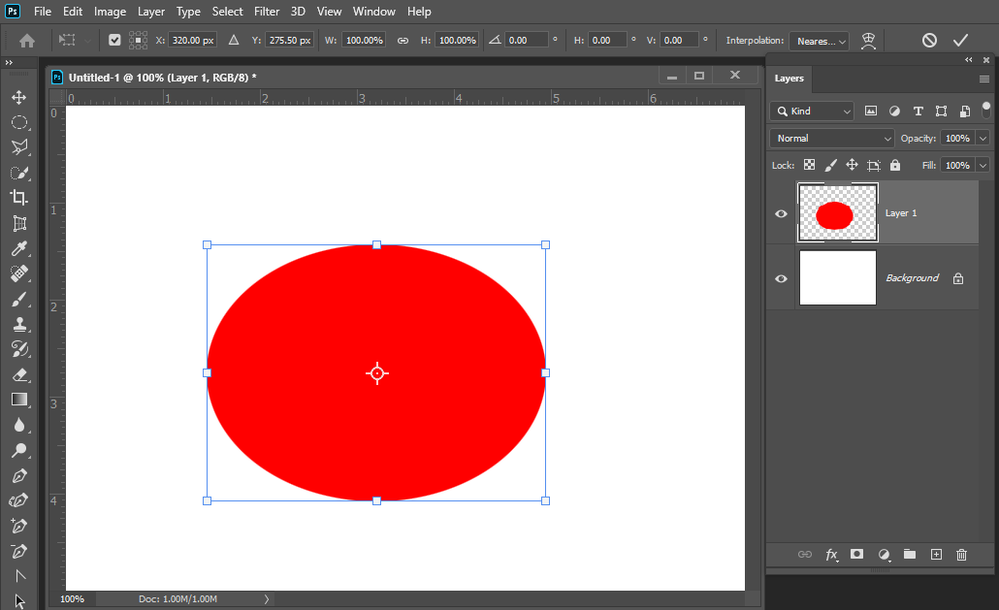Select the Crop tool
The image size is (999, 610).
point(18,198)
